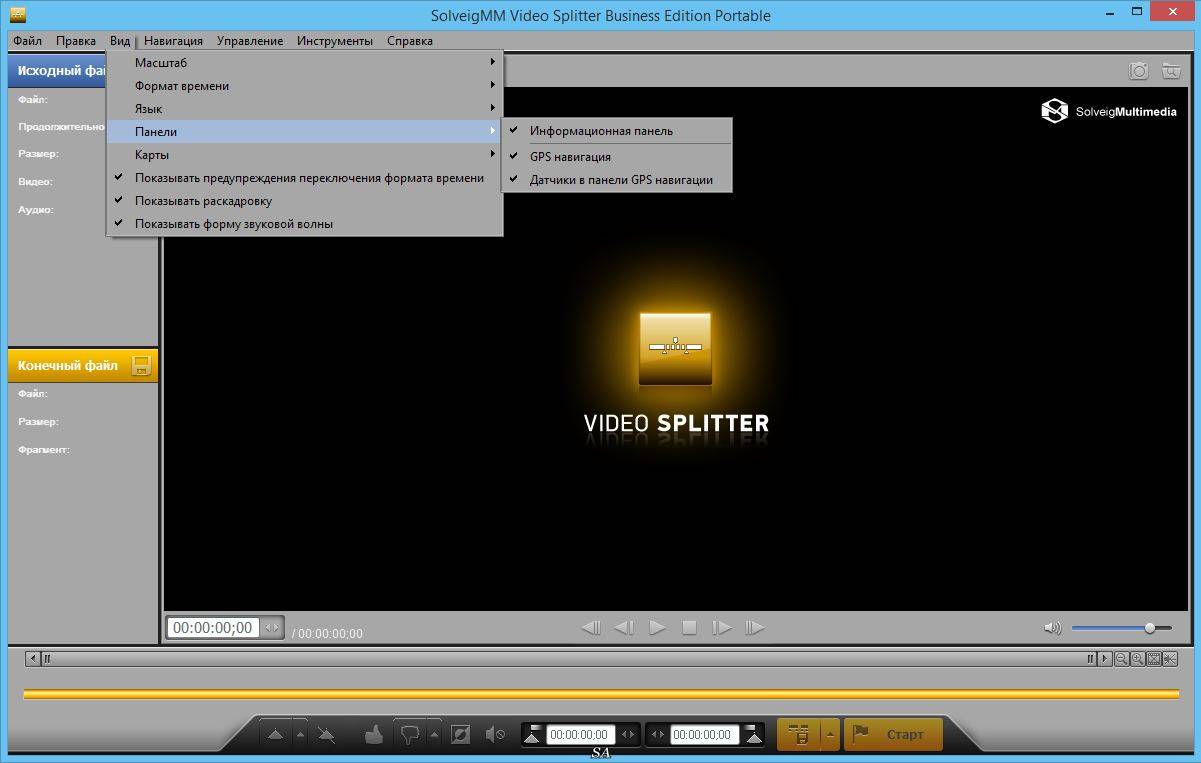Toggle Показывать предупреждения переключения формата времени
Image resolution: width=1201 pixels, height=763 pixels.
tap(304, 178)
